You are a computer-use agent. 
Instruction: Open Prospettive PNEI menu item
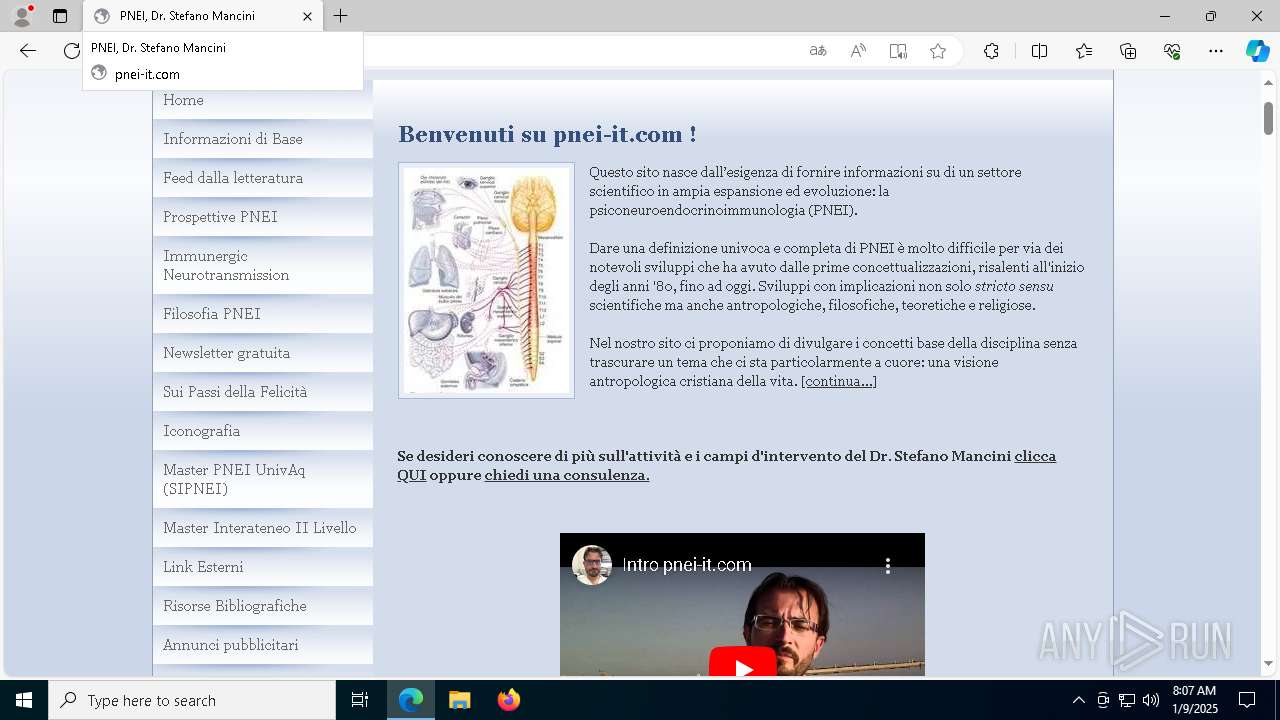(x=263, y=217)
